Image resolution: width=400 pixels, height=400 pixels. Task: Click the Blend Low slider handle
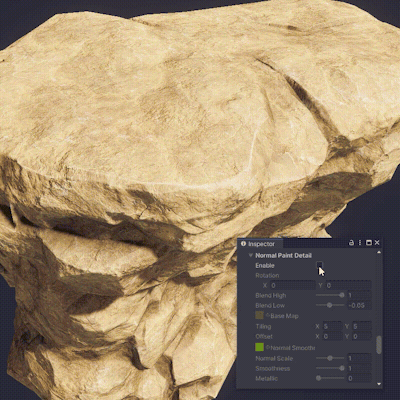(x=329, y=305)
